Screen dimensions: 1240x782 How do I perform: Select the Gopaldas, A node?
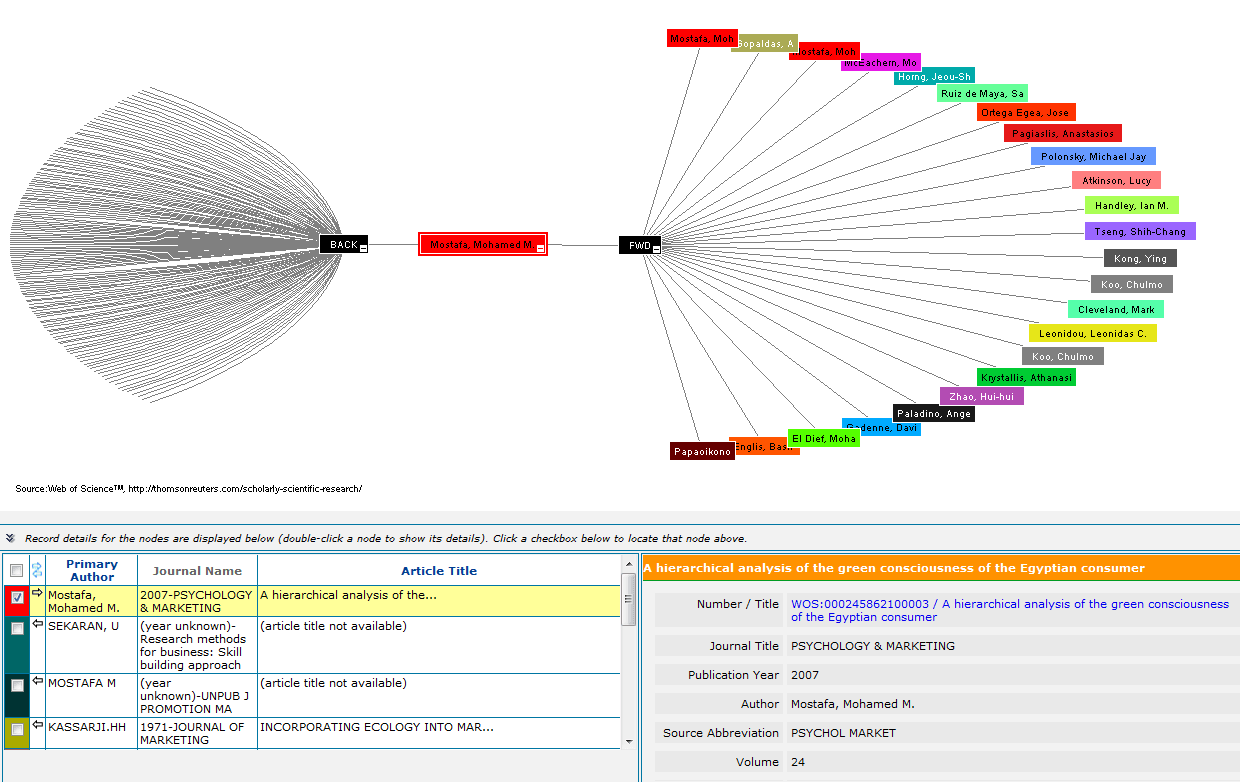tap(765, 44)
